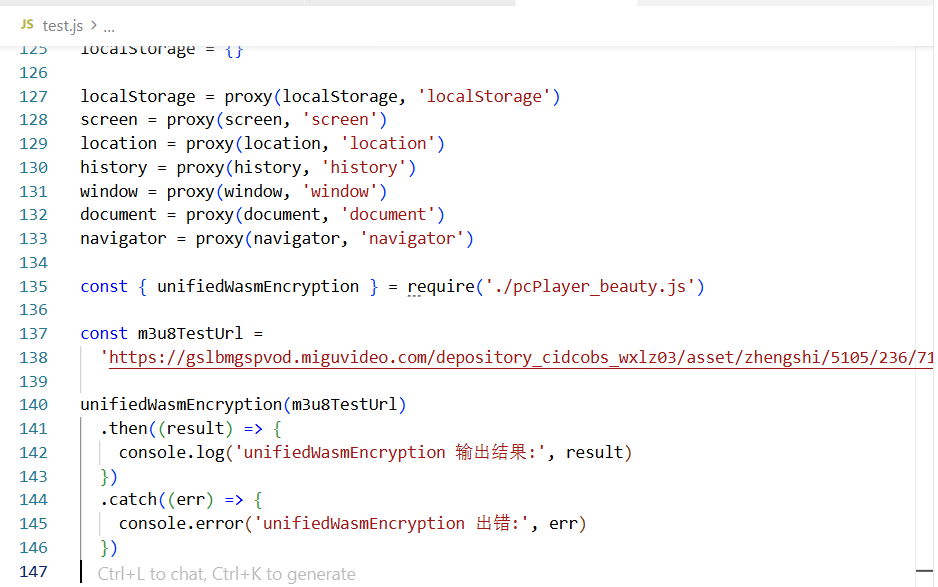The height and width of the screenshot is (587, 938).
Task: Click console.log statement on line 142
Action: point(375,452)
